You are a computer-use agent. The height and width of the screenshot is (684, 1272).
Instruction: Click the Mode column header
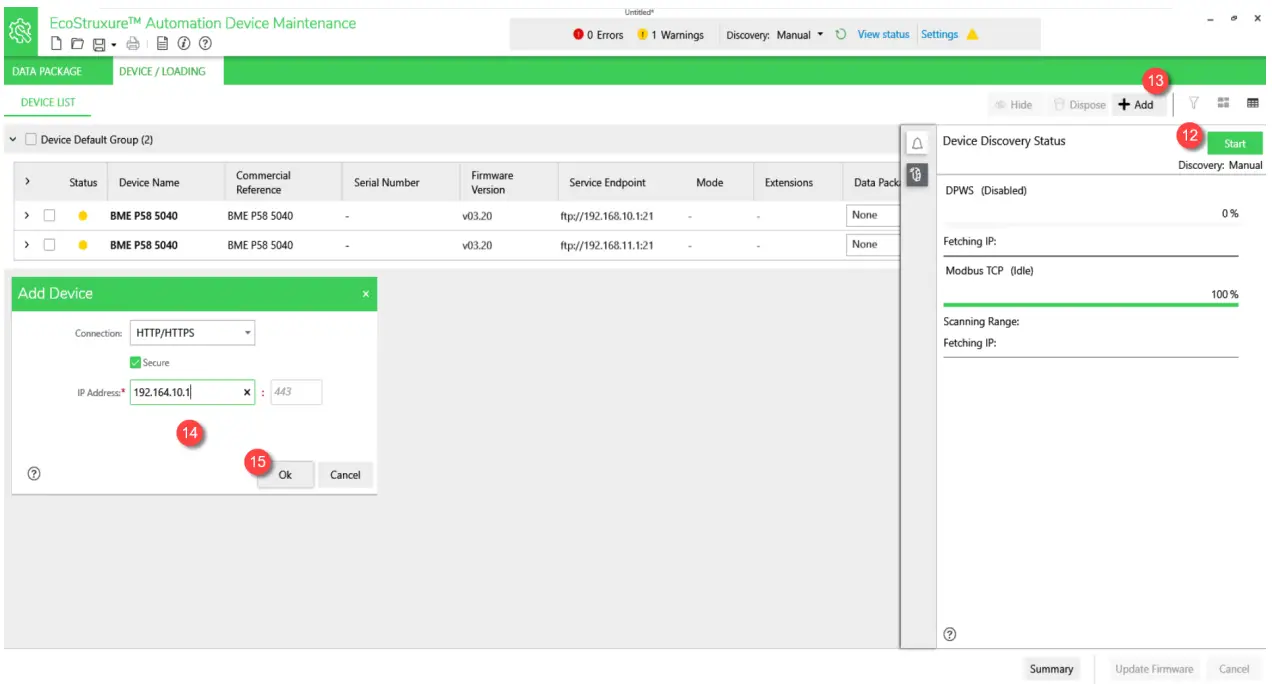pos(710,183)
